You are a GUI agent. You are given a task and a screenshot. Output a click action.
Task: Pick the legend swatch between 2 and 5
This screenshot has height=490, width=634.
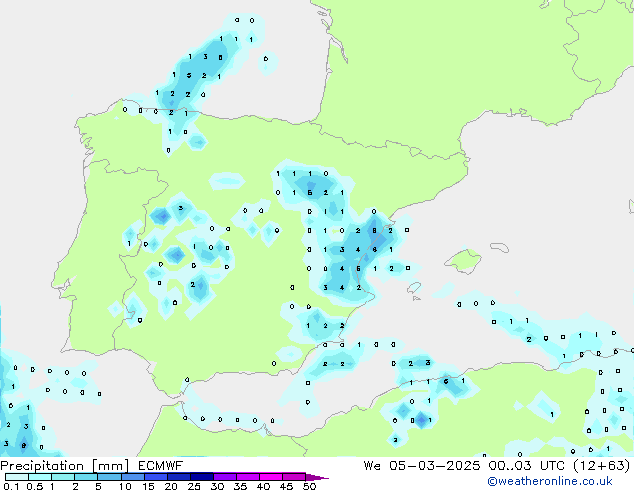click(x=86, y=477)
